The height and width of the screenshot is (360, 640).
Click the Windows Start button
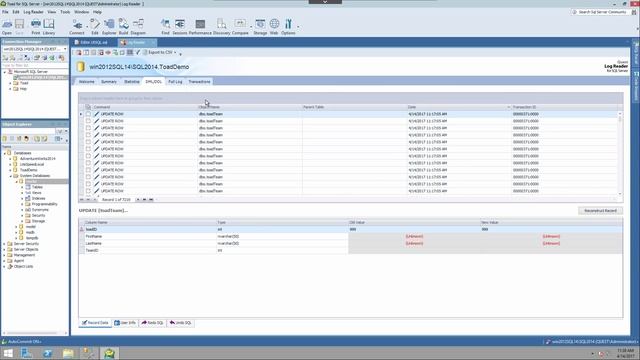[8, 353]
